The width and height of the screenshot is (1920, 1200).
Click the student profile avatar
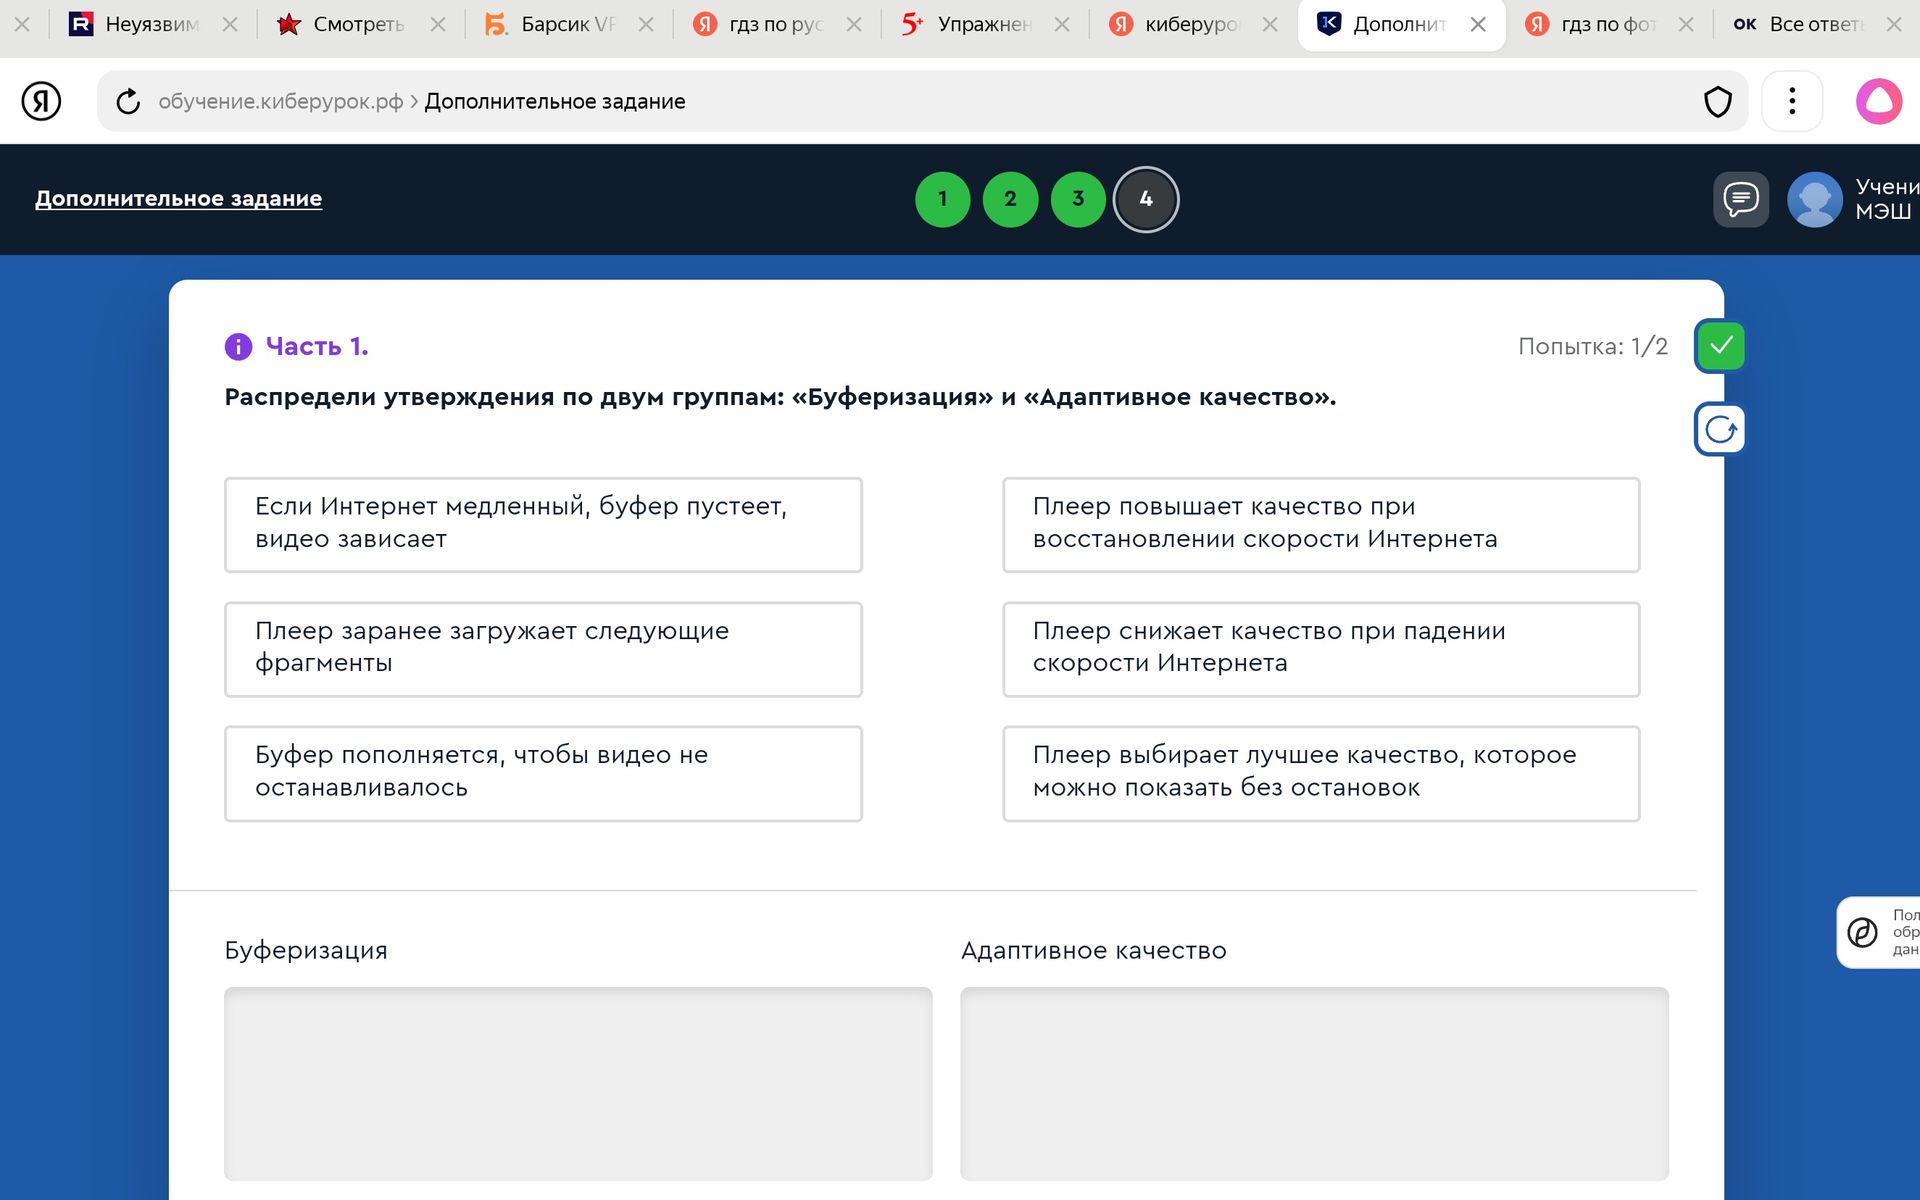(1814, 199)
